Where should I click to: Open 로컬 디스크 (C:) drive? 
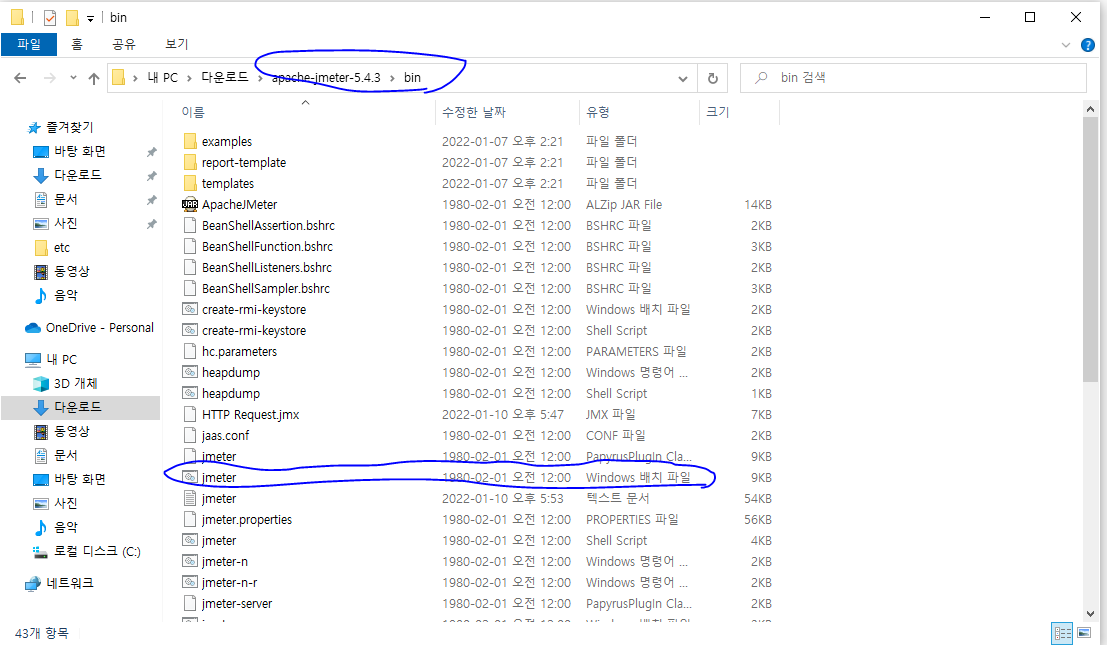97,552
